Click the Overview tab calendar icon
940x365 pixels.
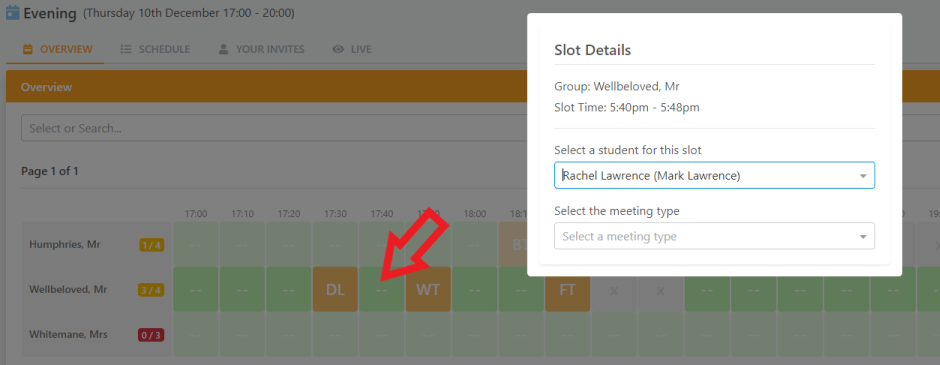coord(28,49)
